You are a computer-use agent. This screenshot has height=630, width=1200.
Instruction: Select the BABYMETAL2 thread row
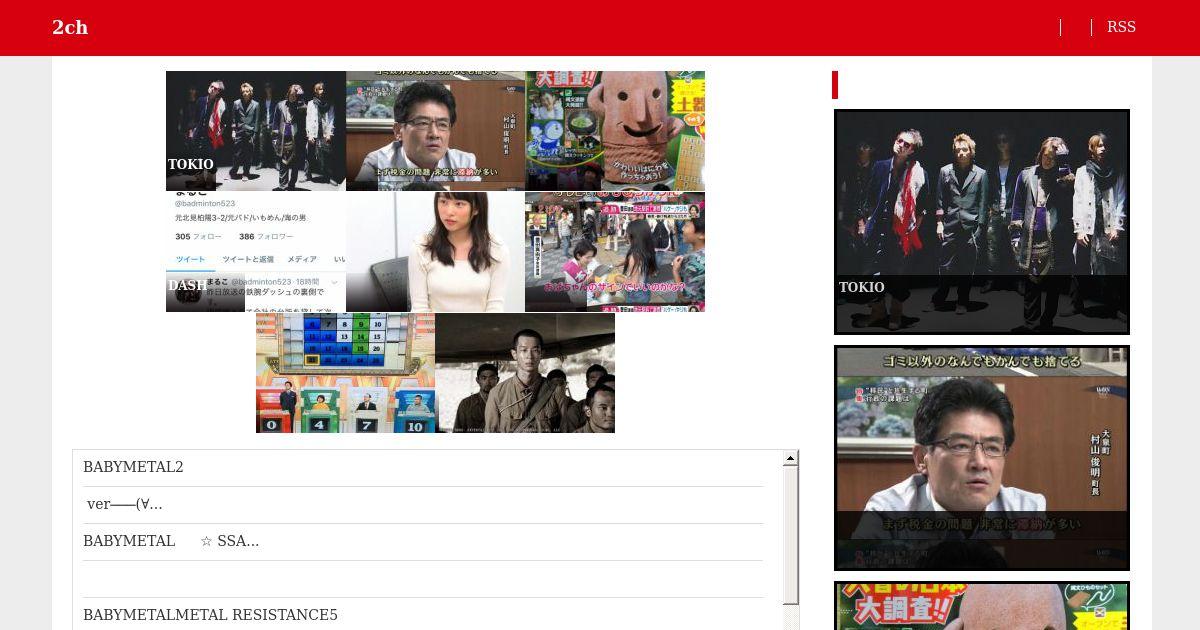coord(423,468)
